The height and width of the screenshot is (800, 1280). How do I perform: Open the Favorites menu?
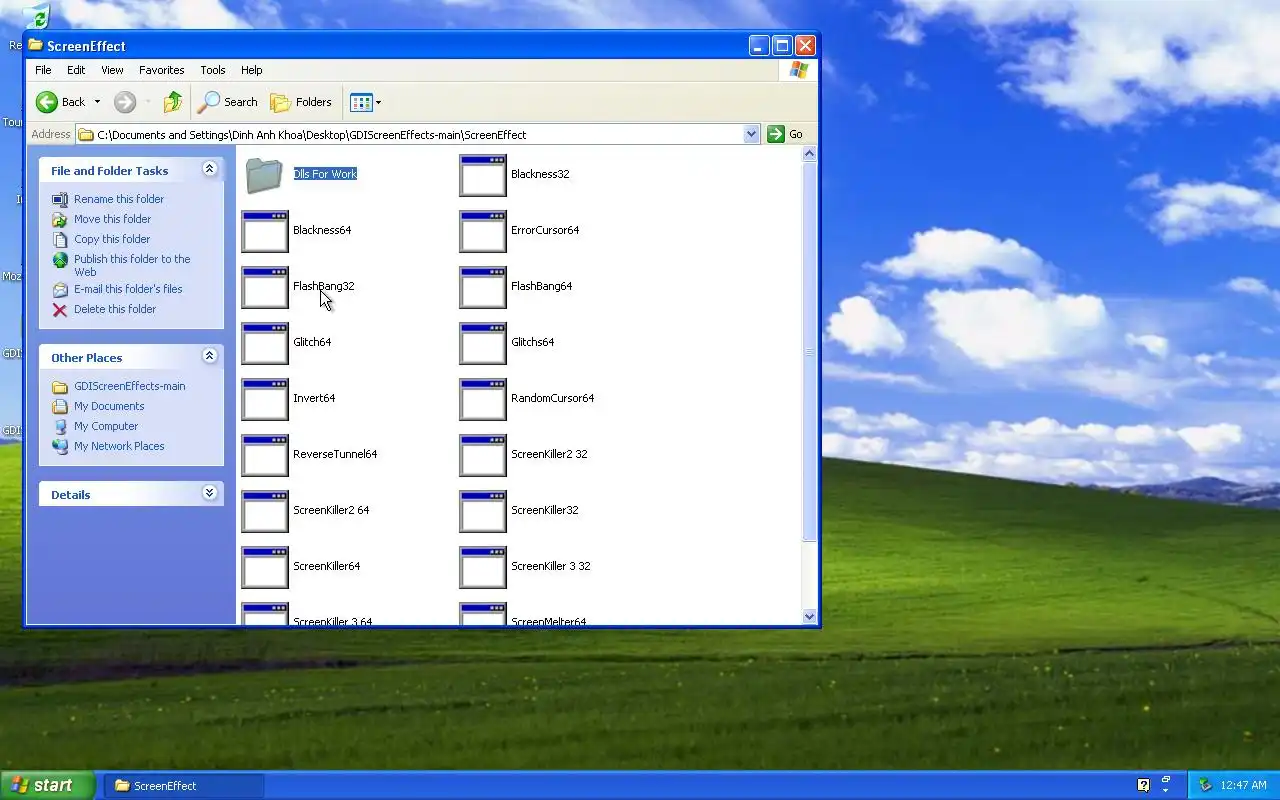(161, 70)
